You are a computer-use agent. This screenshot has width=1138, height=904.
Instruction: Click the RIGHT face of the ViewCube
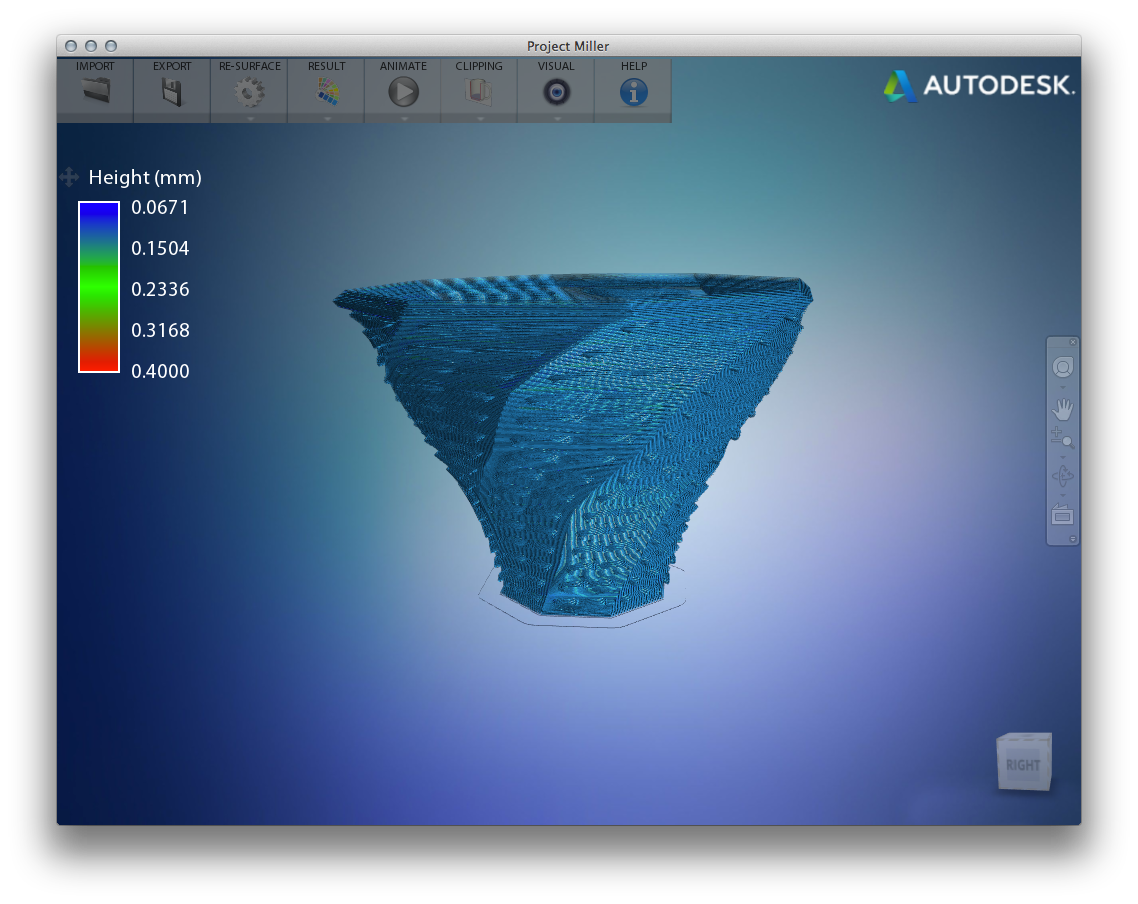pos(1022,765)
